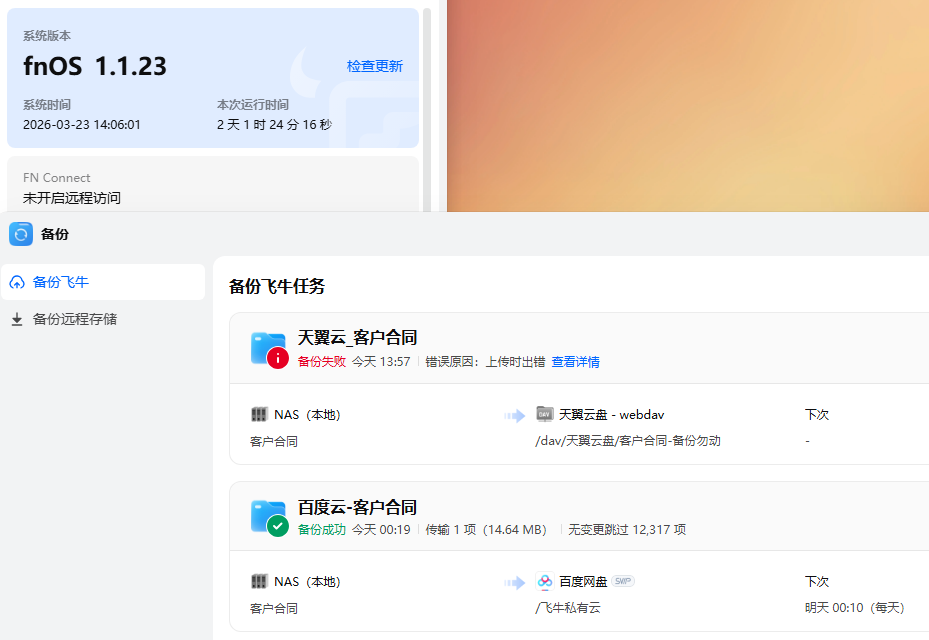Click the SWP badge next to 百度网盘
Viewport: 929px width, 640px height.
(622, 581)
